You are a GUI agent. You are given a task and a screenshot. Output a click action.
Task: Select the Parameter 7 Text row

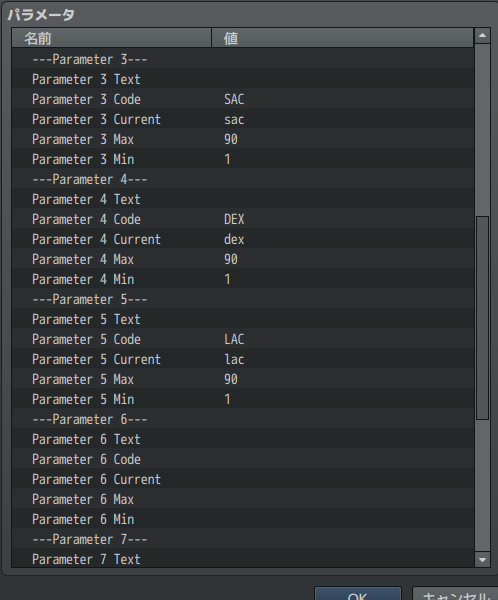click(x=243, y=559)
